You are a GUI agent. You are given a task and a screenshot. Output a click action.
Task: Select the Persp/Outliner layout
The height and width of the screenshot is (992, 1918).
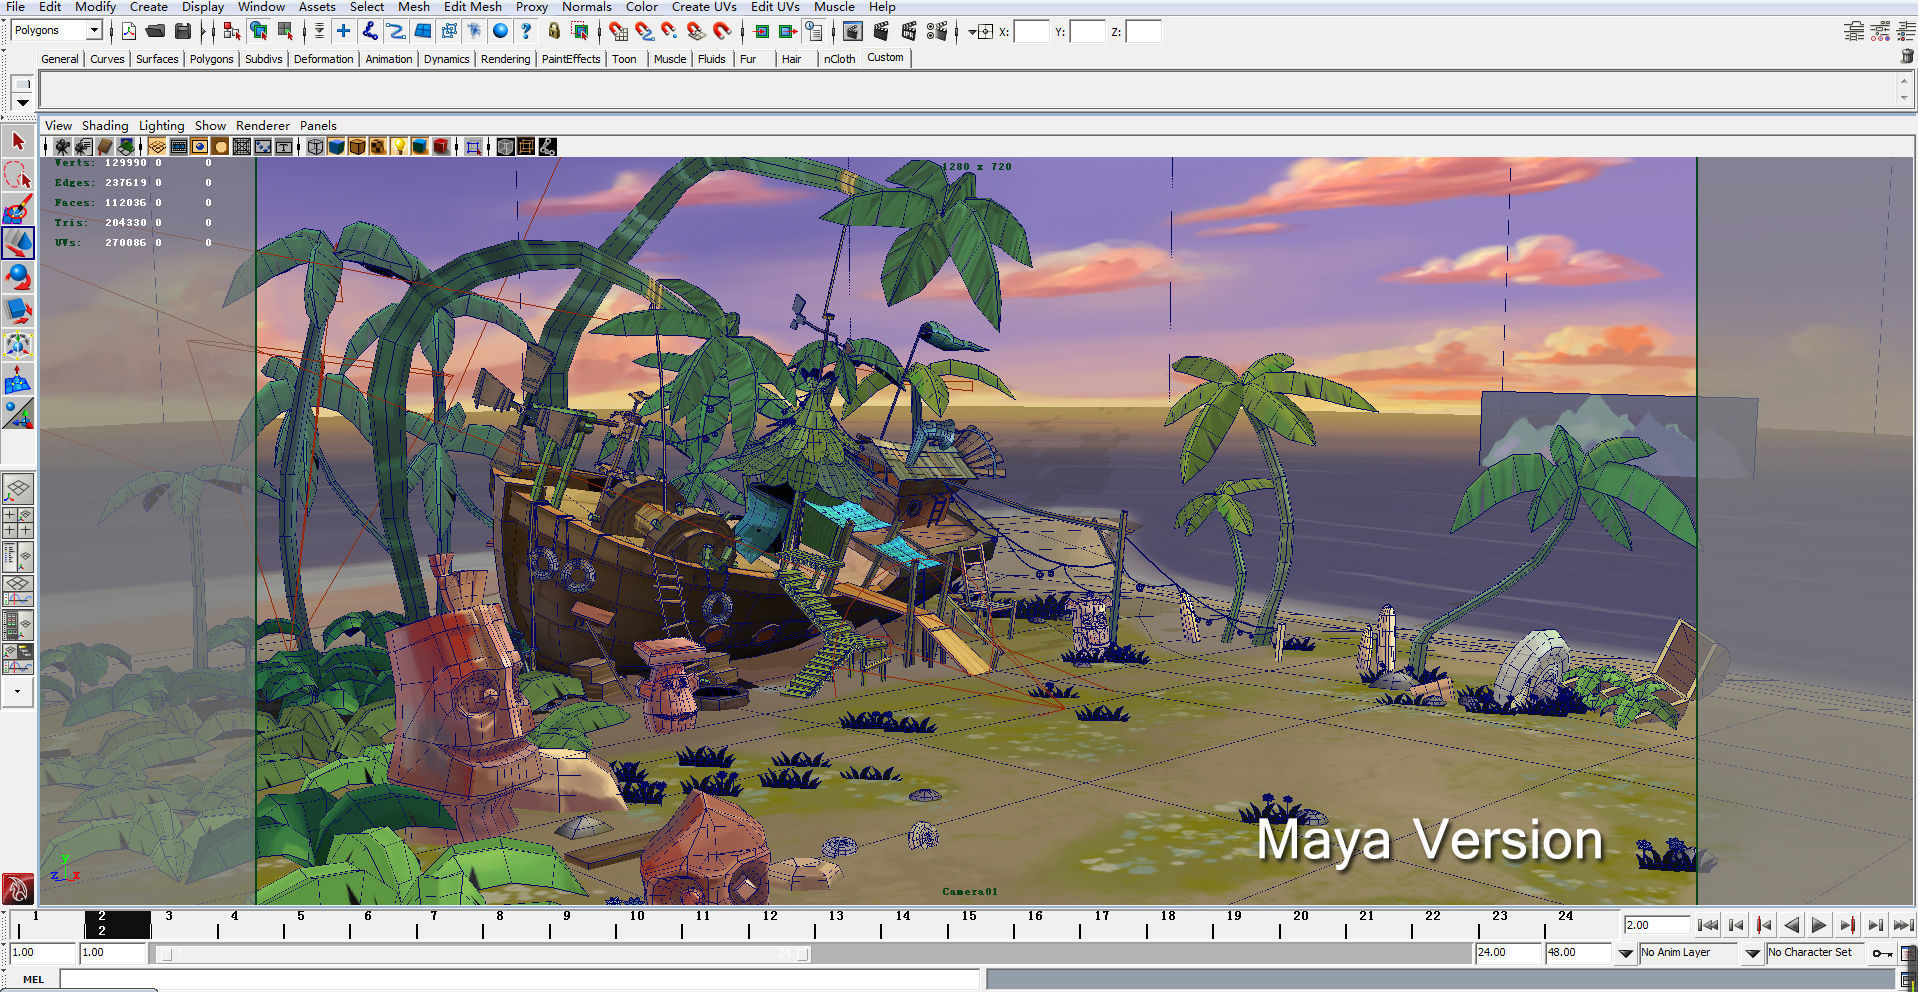[18, 557]
